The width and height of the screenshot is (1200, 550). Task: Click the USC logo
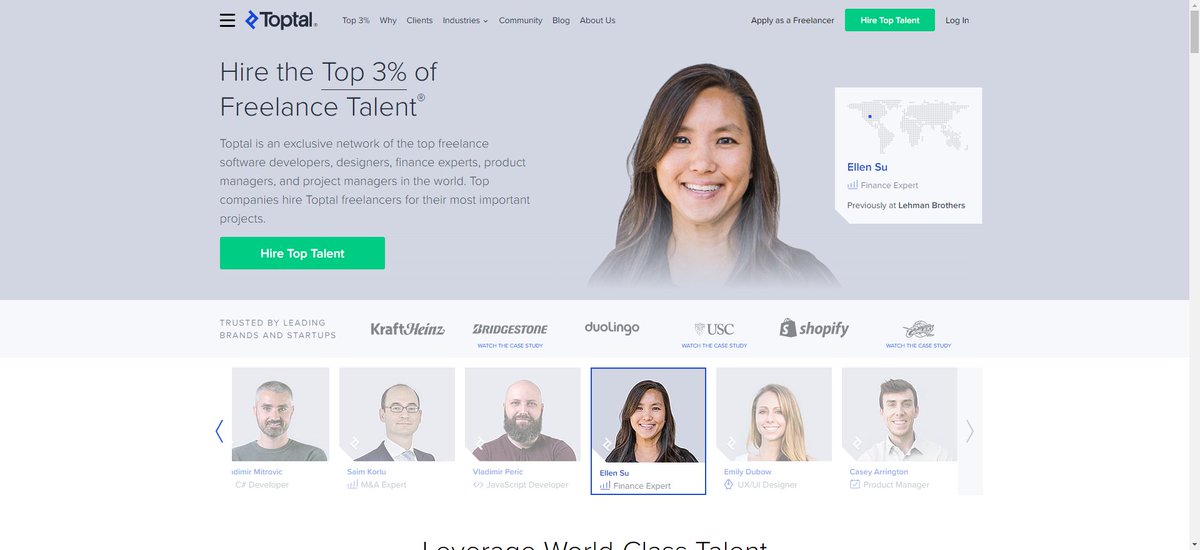(714, 329)
